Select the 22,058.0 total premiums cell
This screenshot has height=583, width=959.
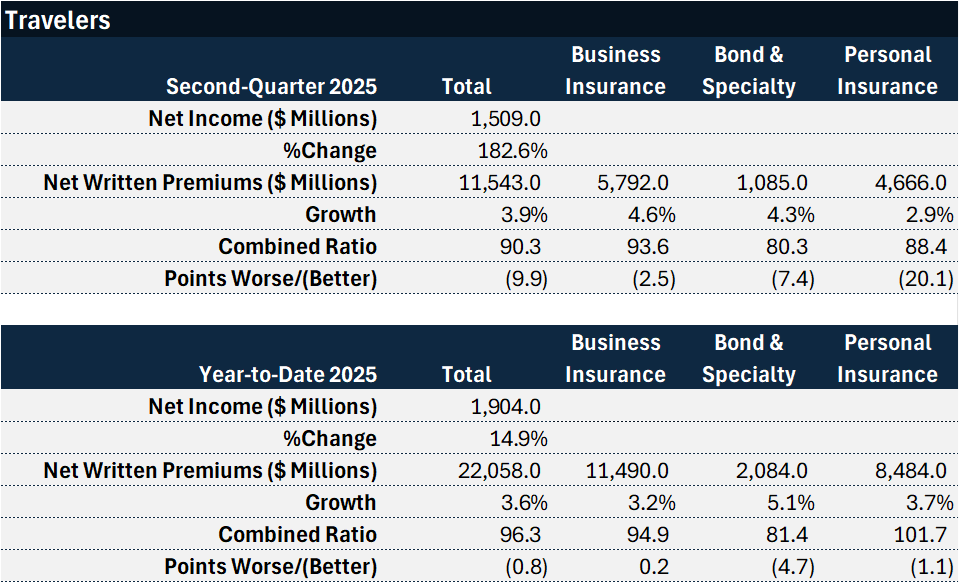(500, 470)
